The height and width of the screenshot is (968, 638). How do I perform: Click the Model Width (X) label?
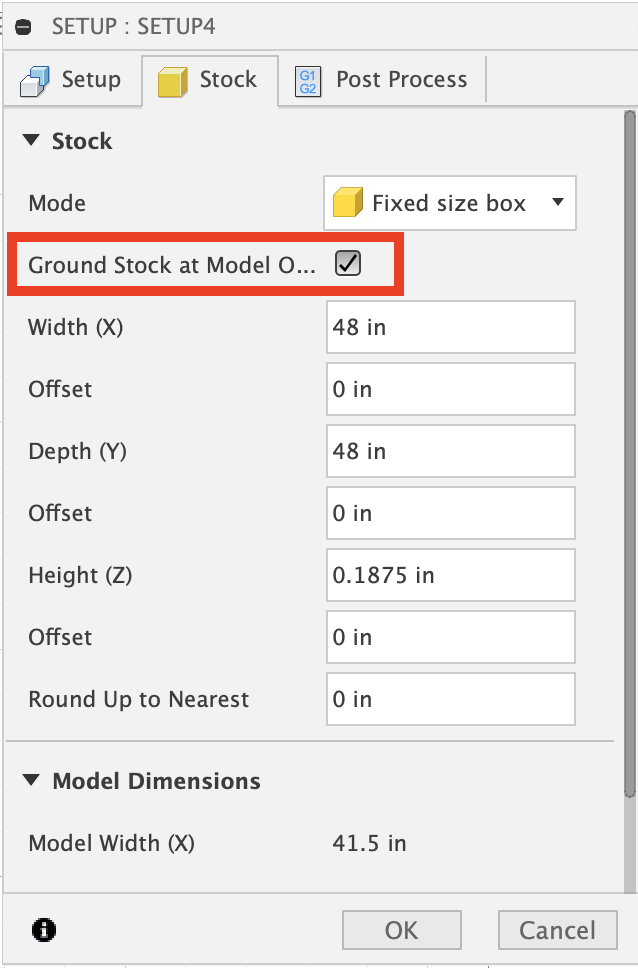pos(111,843)
